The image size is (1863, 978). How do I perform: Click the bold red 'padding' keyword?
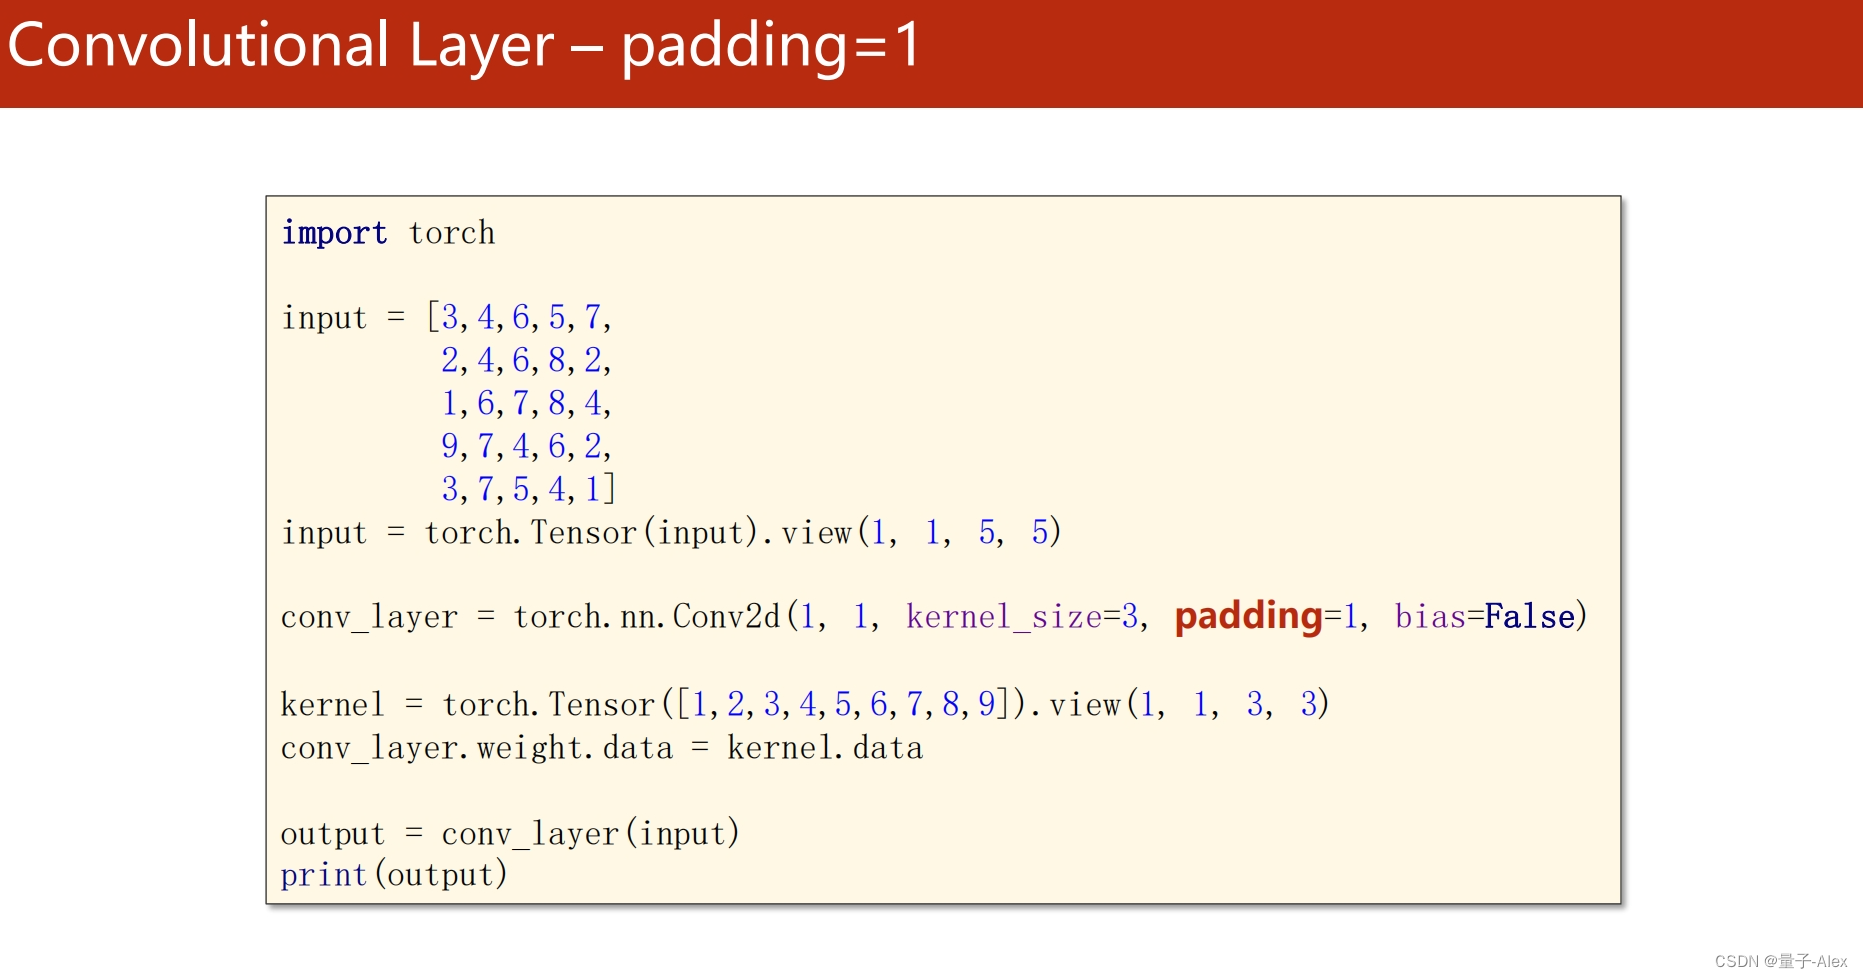click(x=1248, y=616)
